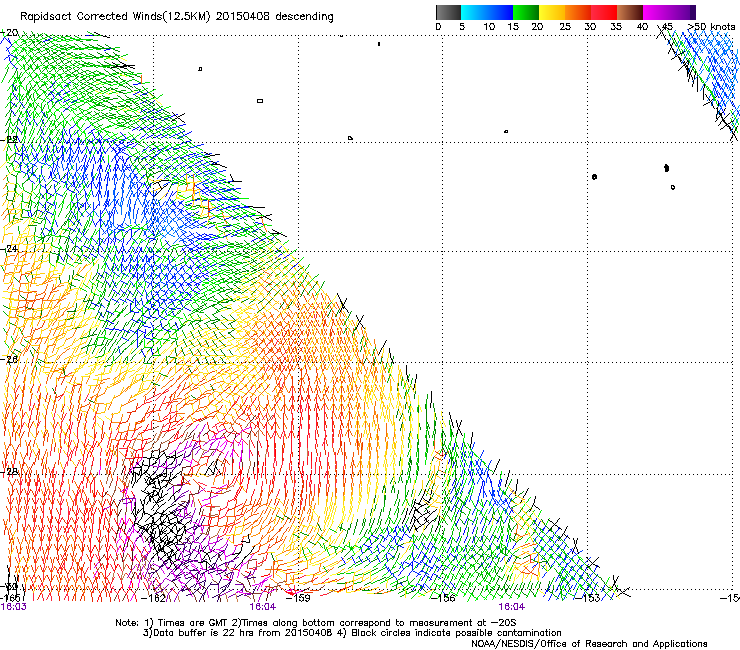Viewport: 740px width, 650px height.
Task: Click the orange 25–30 knots legend swatch
Action: coord(578,12)
